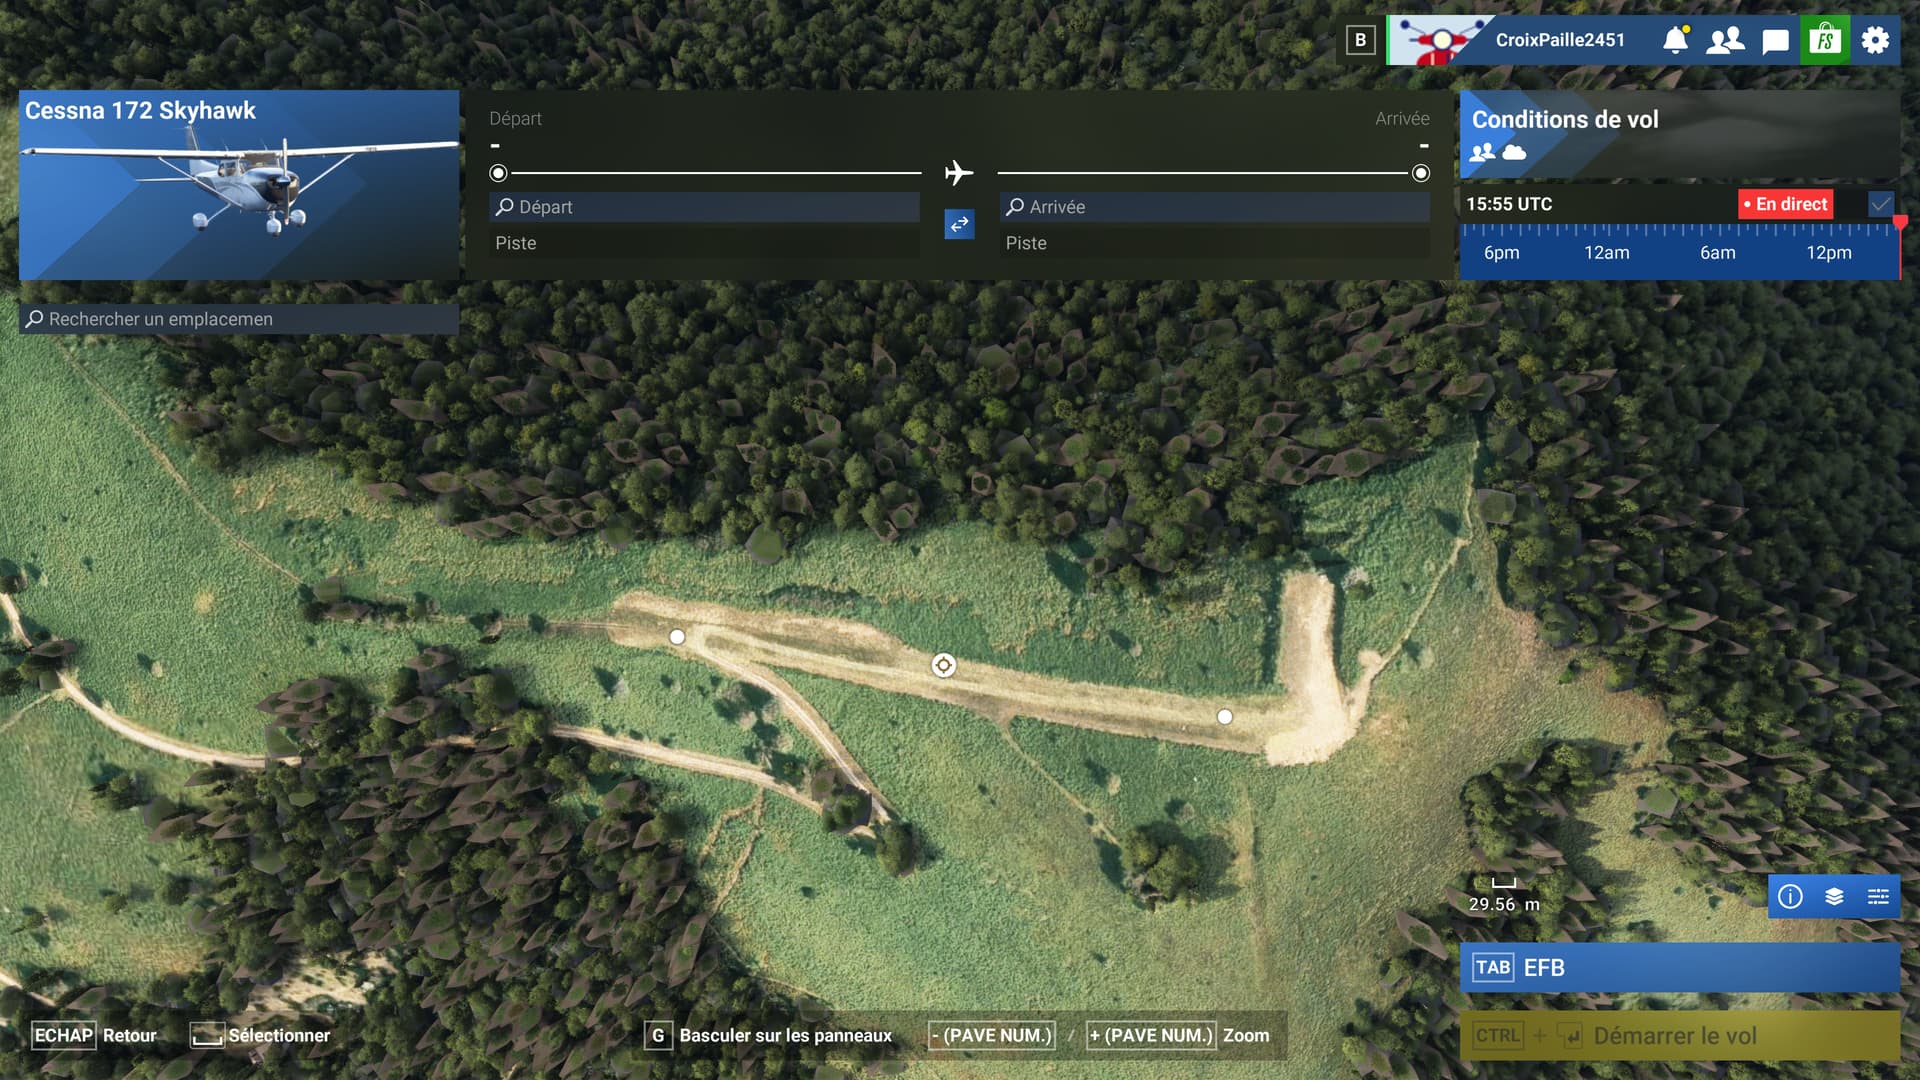This screenshot has height=1080, width=1920.
Task: Open the settings gear
Action: click(1875, 40)
